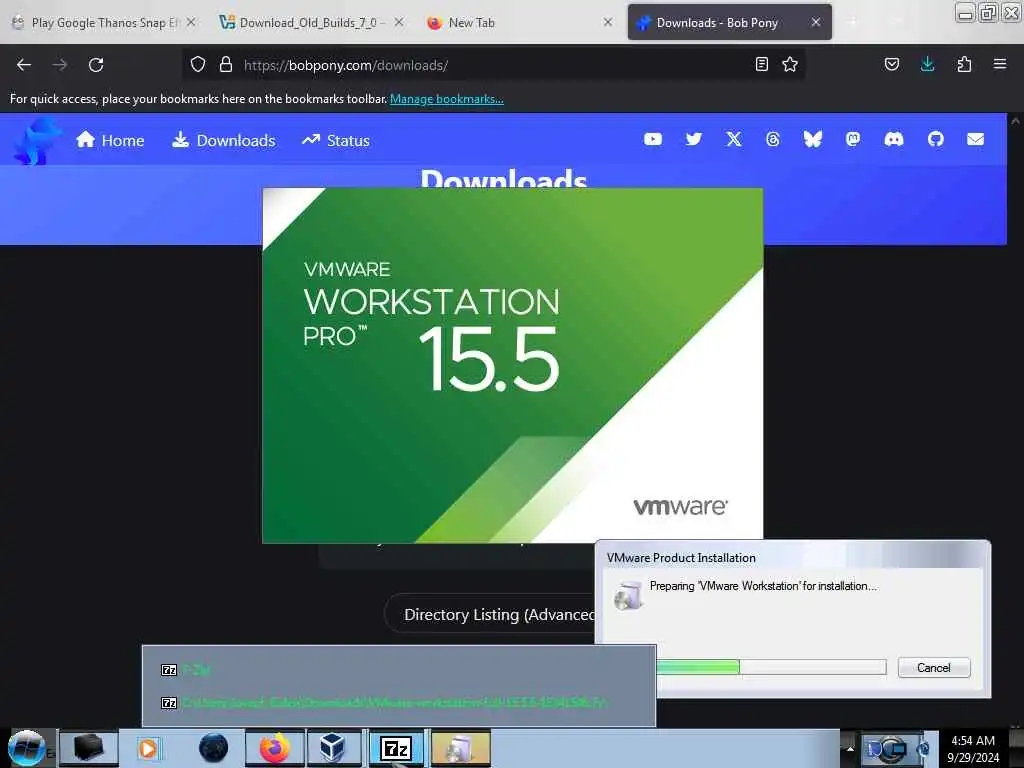The height and width of the screenshot is (768, 1024).
Task: Open the 7-Zip taskbar button
Action: 396,748
